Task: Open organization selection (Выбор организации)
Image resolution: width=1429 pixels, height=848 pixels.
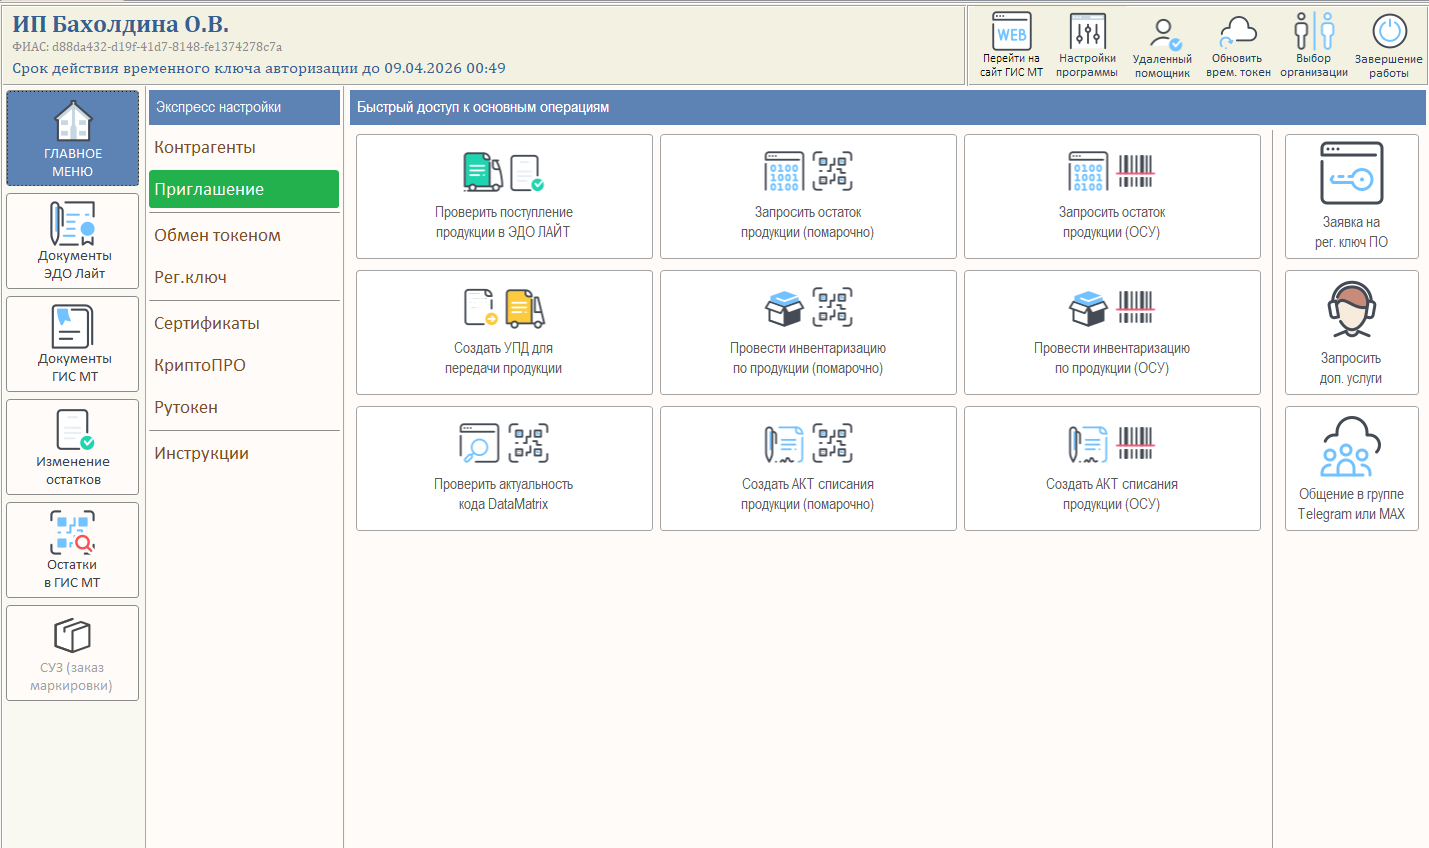Action: [1314, 45]
